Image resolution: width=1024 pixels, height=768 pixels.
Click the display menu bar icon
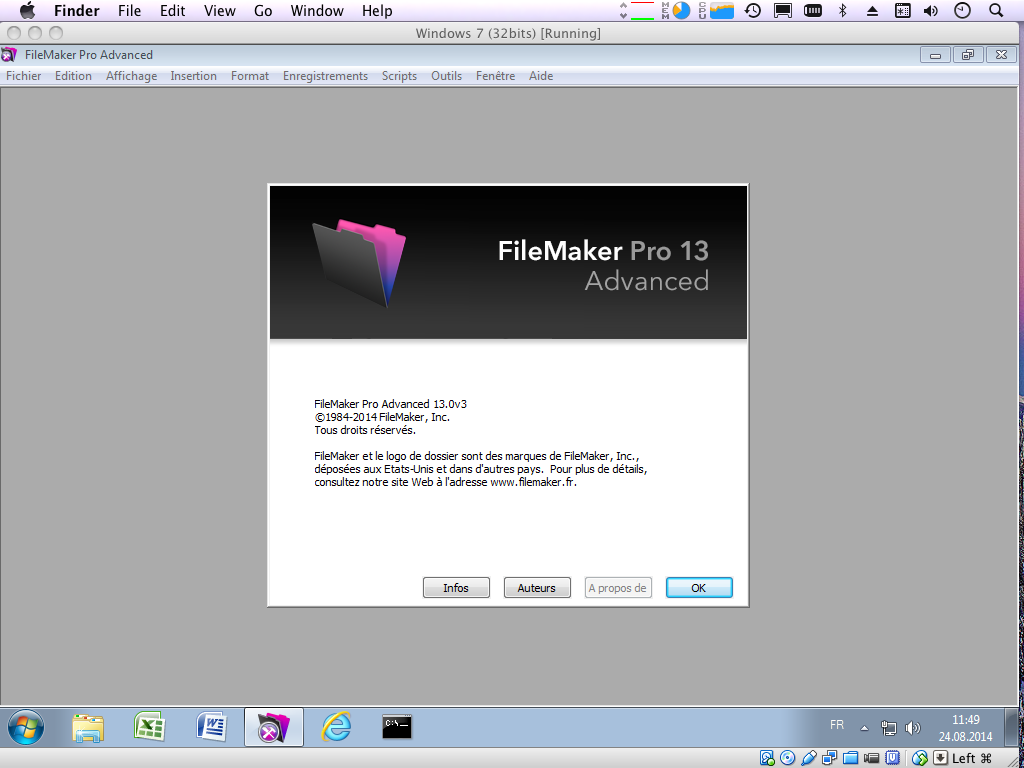tap(783, 10)
